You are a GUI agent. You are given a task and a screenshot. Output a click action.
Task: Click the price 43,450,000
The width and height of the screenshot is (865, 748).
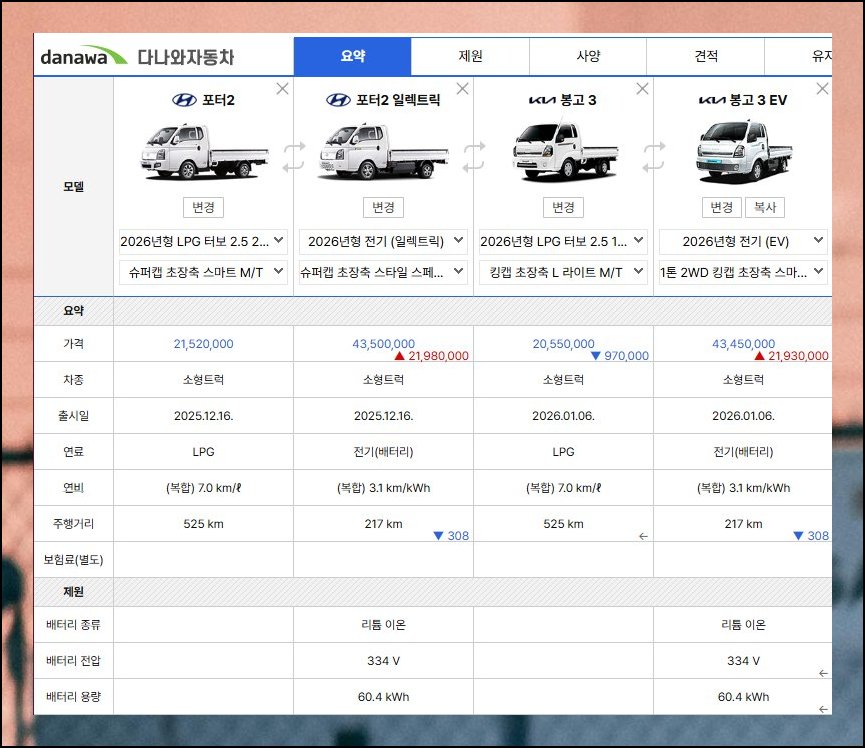coord(743,344)
